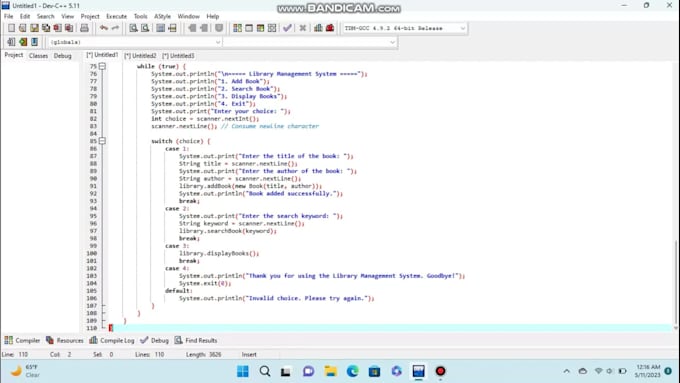
Task: Show hidden system tray icons chevron
Action: (566, 371)
